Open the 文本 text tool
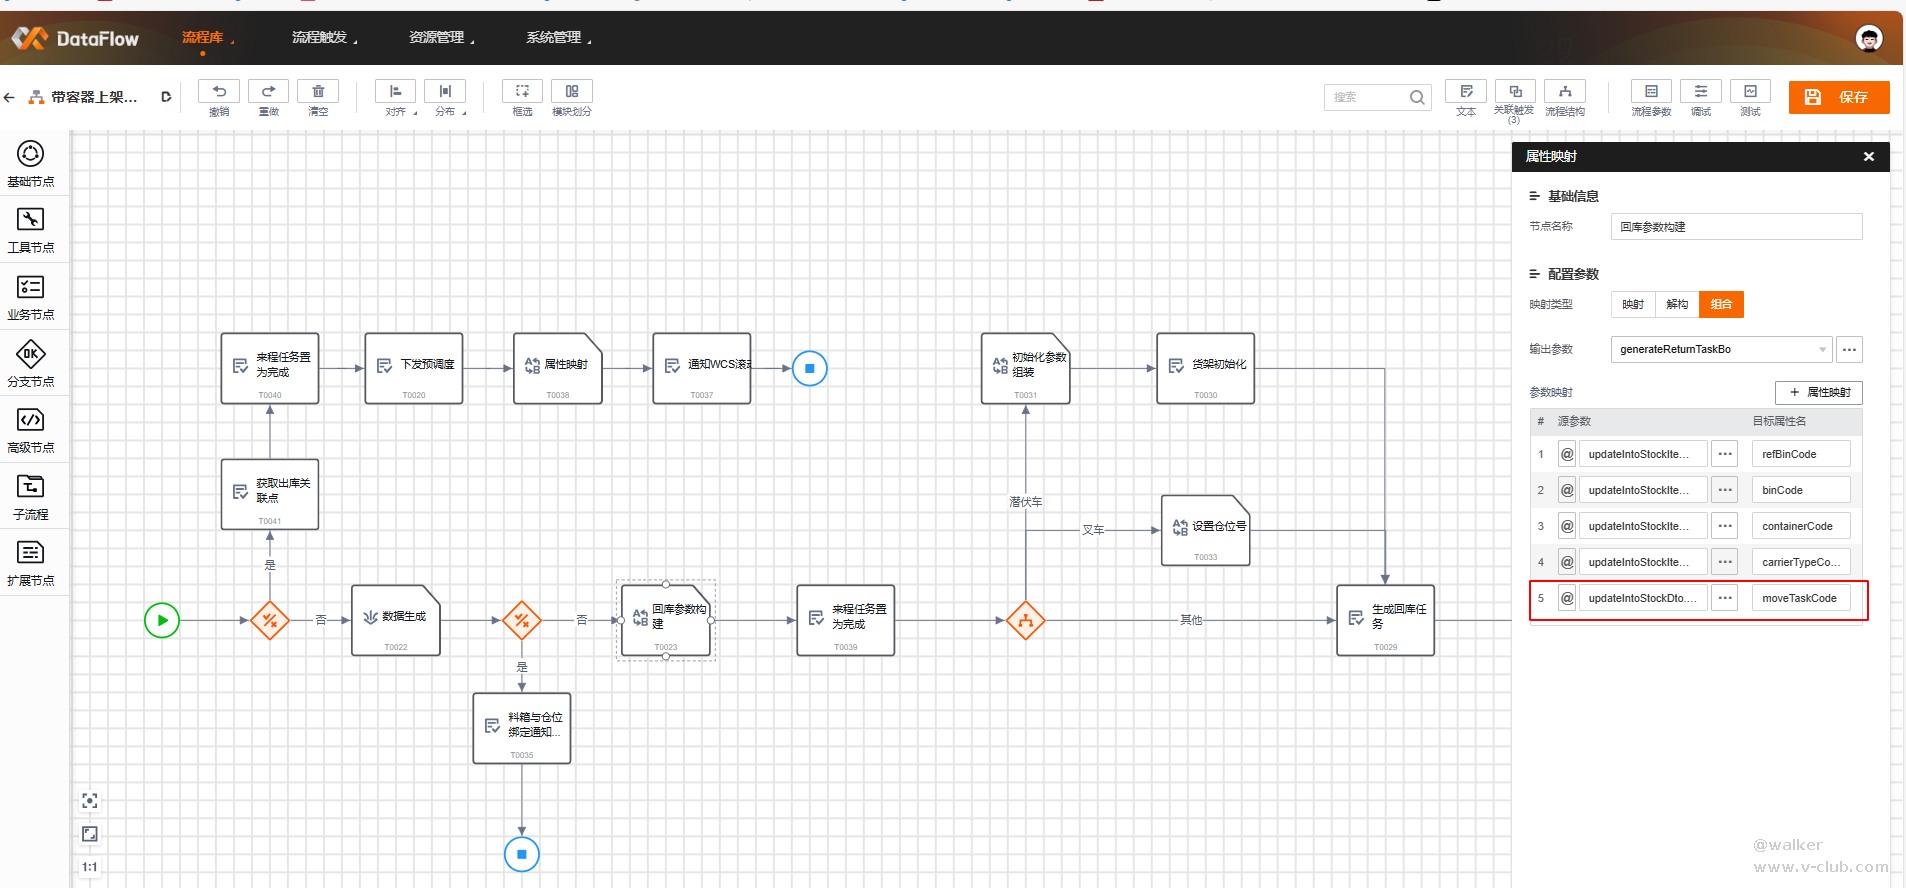Image resolution: width=1906 pixels, height=888 pixels. 1466,91
